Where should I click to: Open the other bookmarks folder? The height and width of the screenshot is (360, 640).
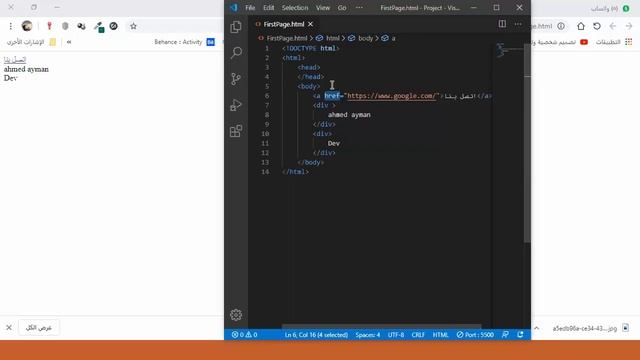[x=31, y=42]
